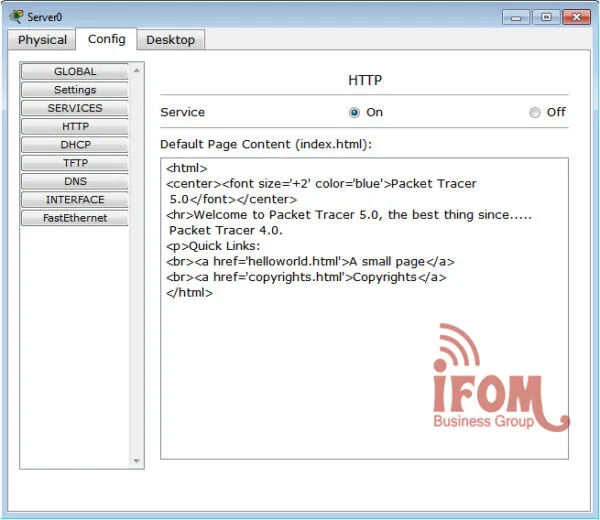Open the FastEthernet interface settings
Image resolution: width=600 pixels, height=520 pixels.
click(75, 218)
